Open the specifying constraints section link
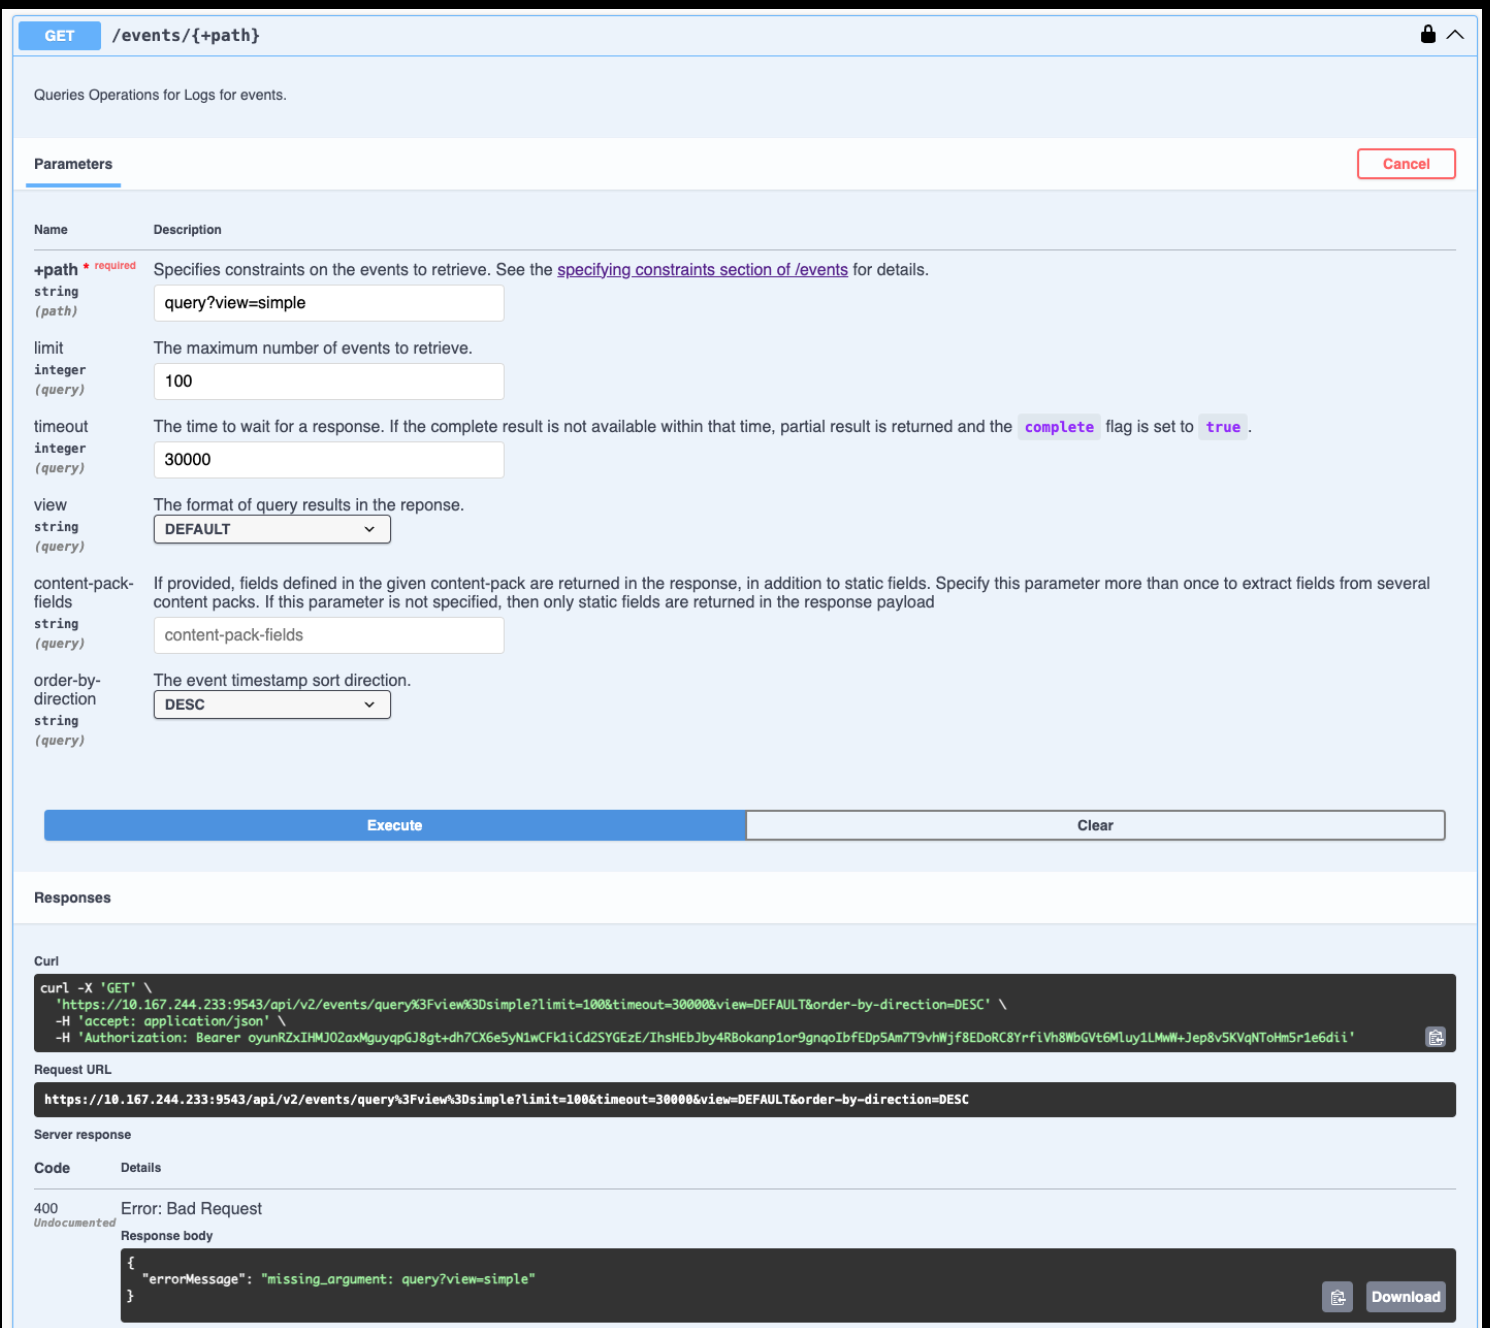1490x1328 pixels. pos(702,270)
